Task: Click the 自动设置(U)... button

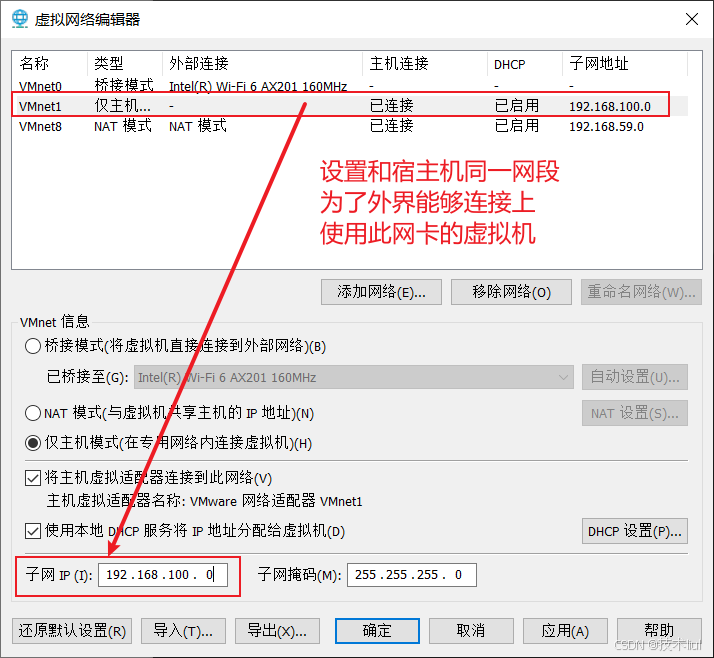Action: pos(635,377)
